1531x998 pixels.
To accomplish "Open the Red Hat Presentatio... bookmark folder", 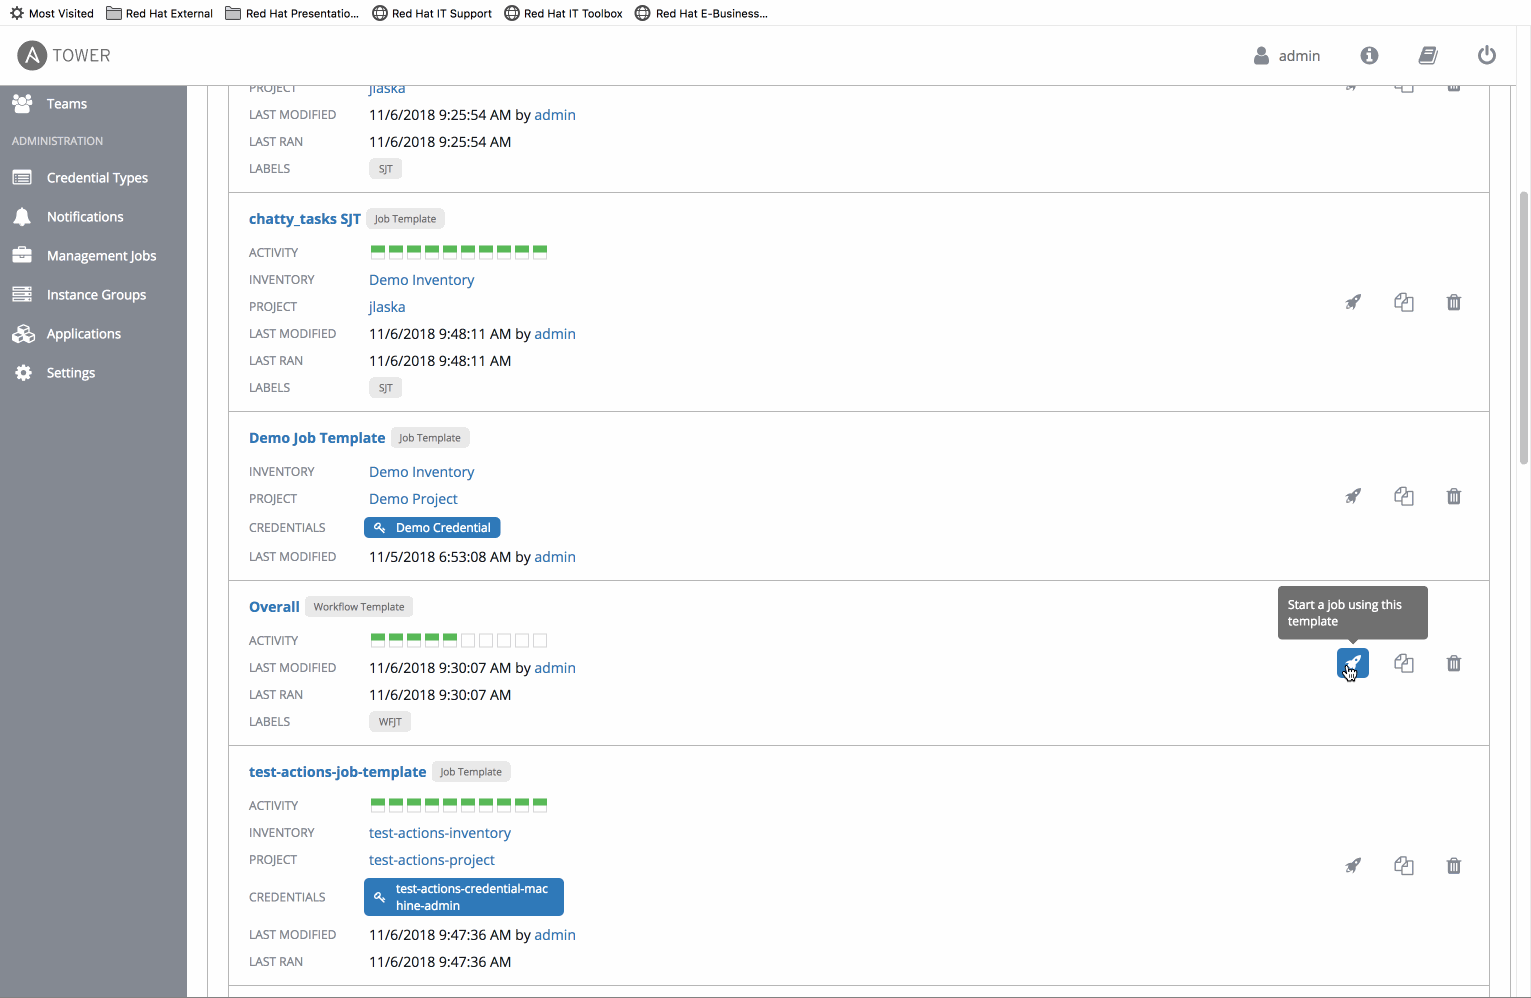I will [x=292, y=13].
